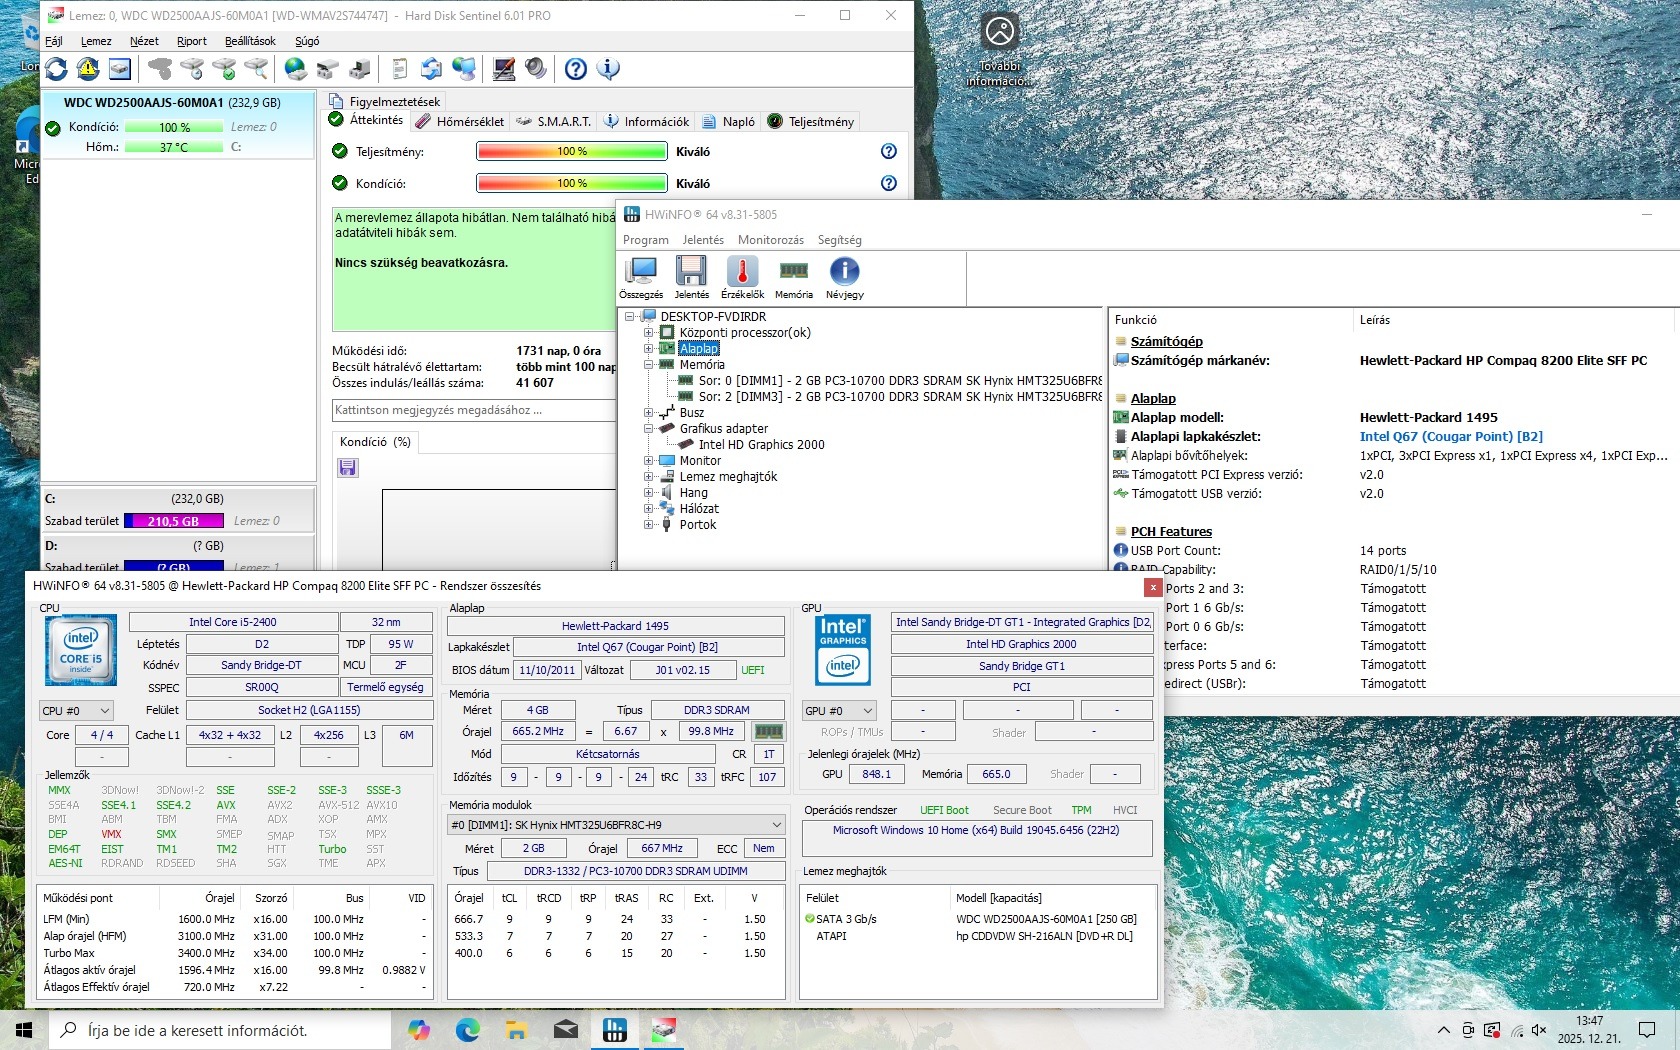Click the Jelentés floppy disk report icon
1680x1050 pixels.
(x=691, y=272)
